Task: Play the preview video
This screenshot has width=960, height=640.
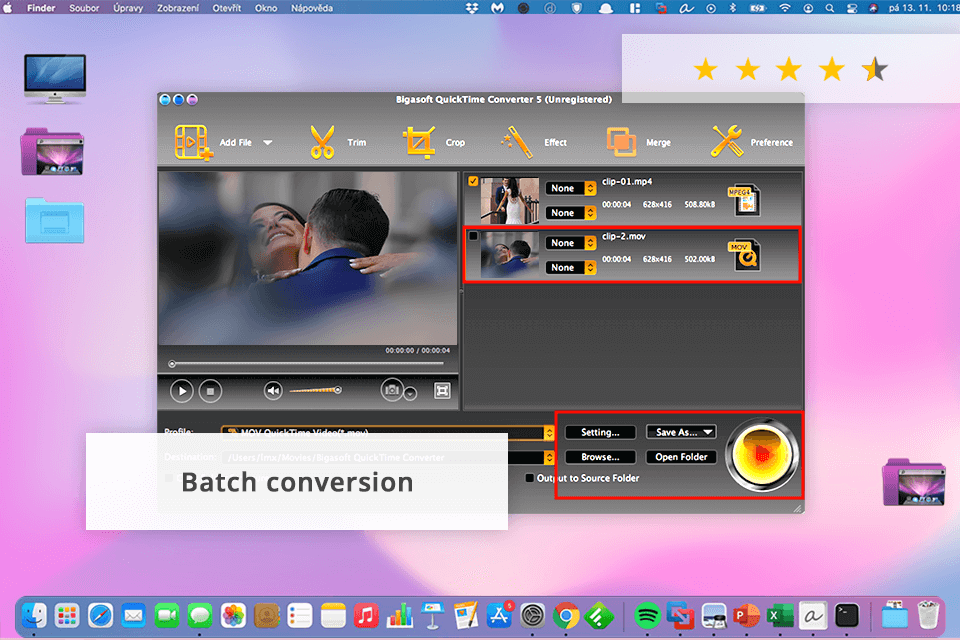Action: tap(182, 391)
